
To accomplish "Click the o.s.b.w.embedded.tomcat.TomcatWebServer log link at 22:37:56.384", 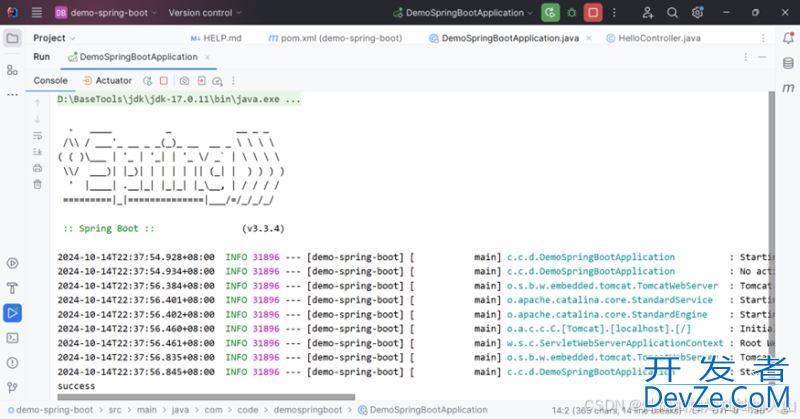I will 612,286.
